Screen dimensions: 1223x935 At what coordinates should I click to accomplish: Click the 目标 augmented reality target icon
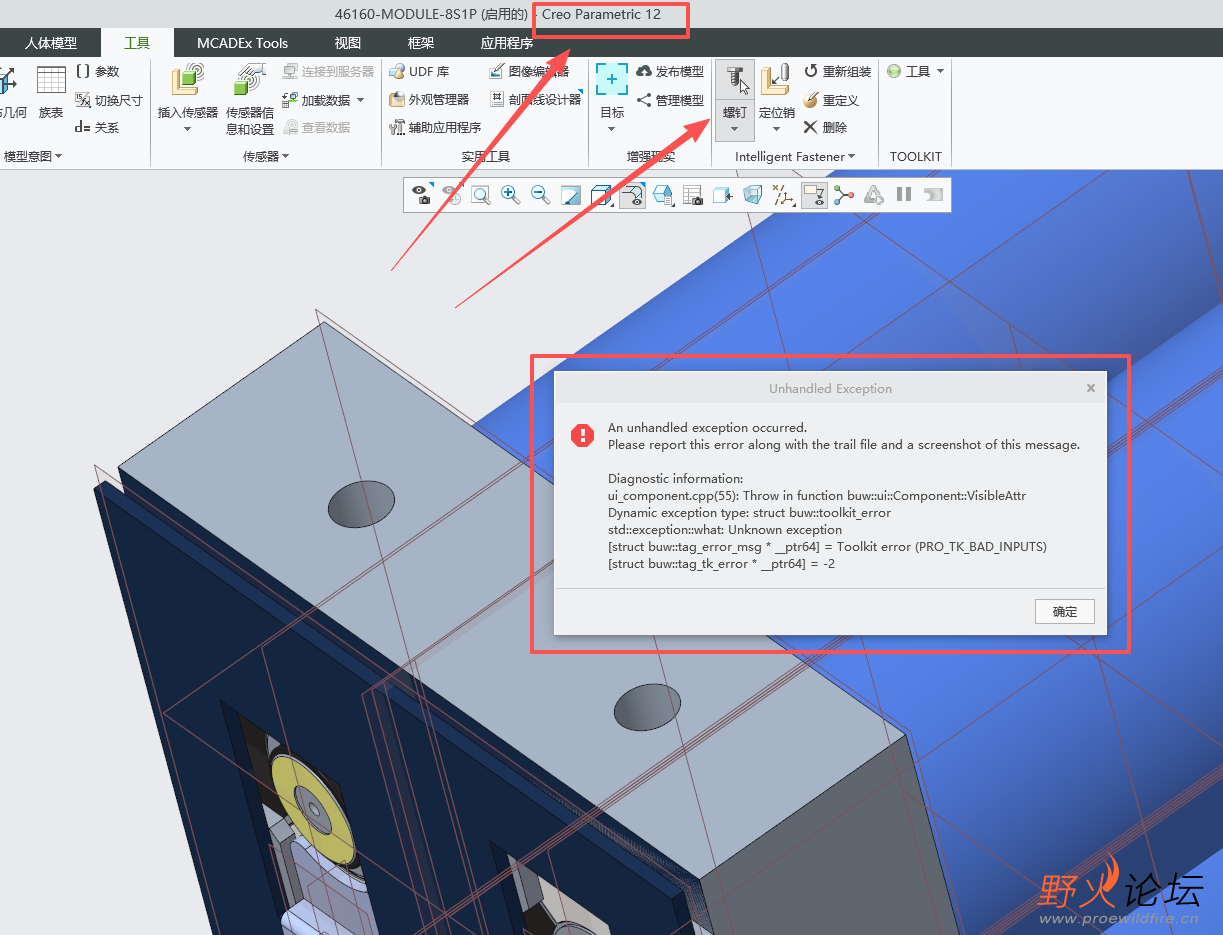[x=612, y=79]
